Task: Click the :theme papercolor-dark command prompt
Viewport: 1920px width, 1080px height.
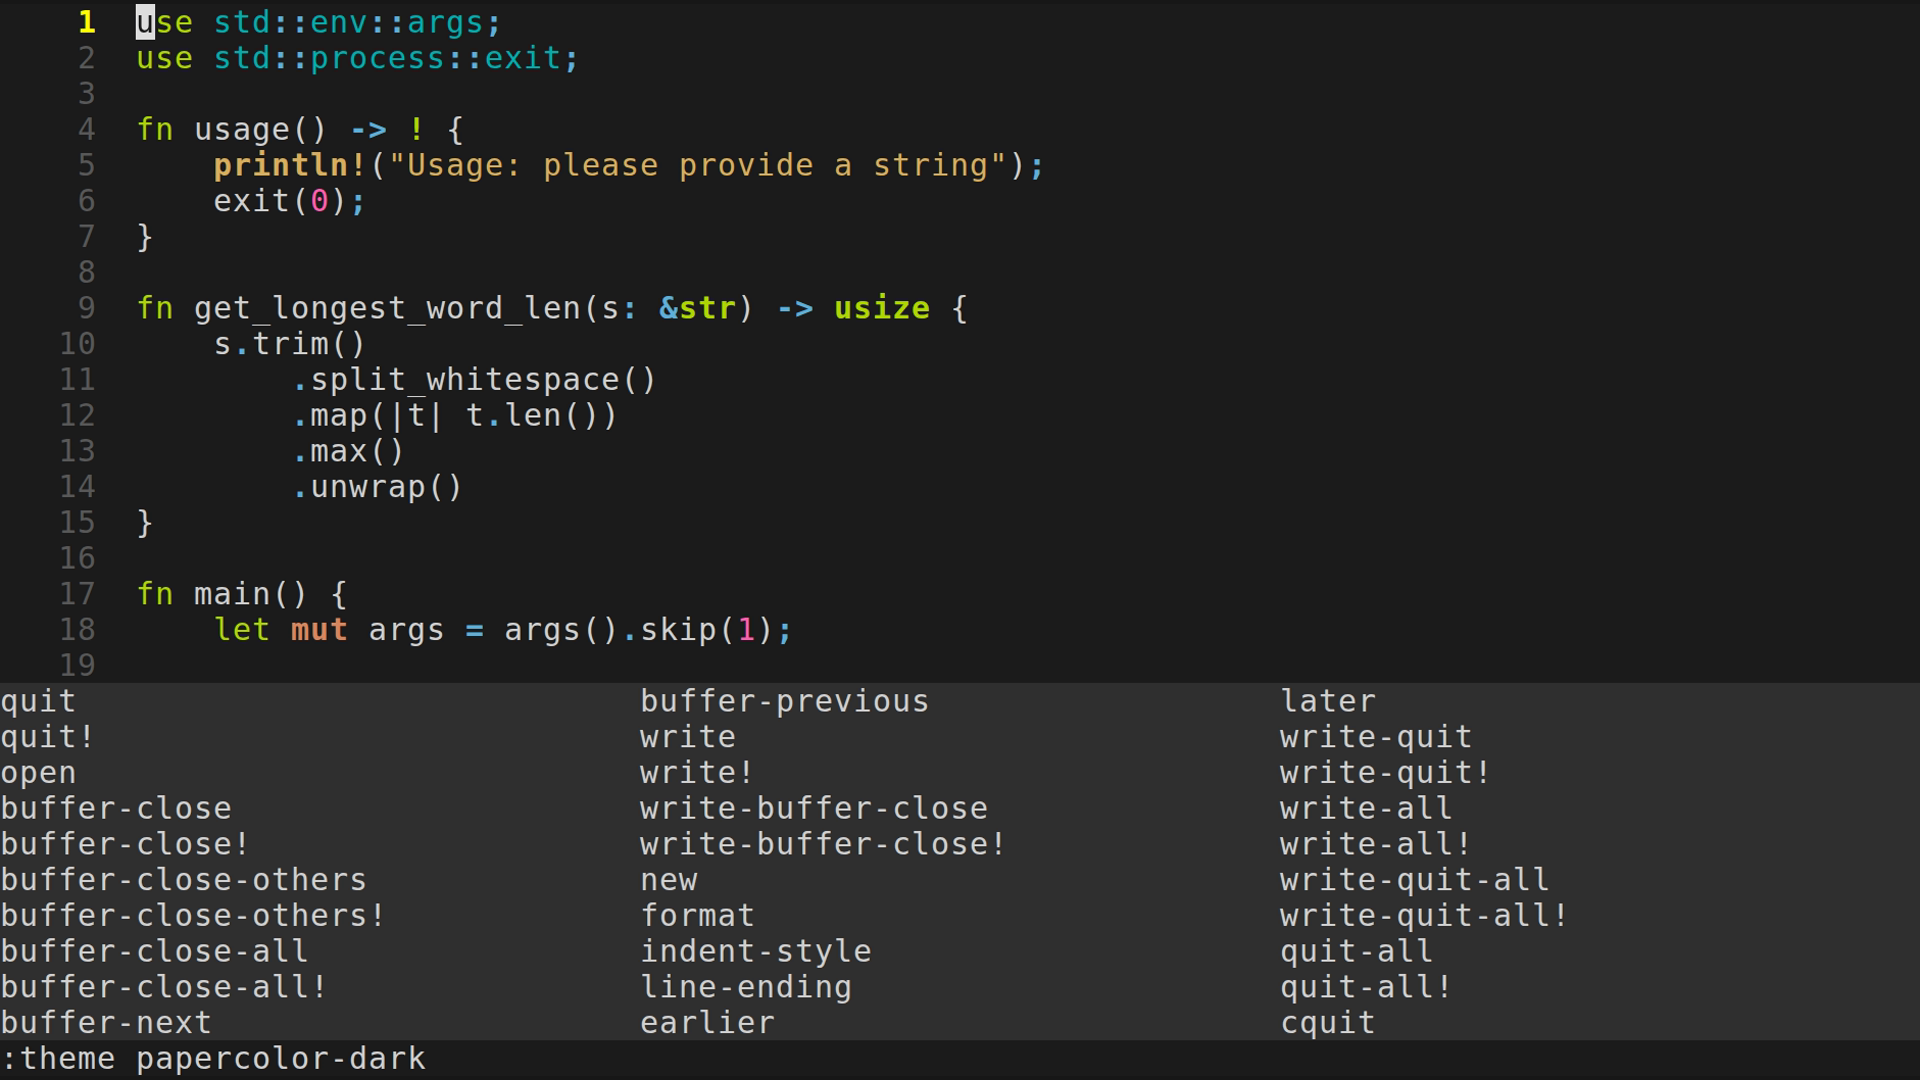Action: 214,1059
